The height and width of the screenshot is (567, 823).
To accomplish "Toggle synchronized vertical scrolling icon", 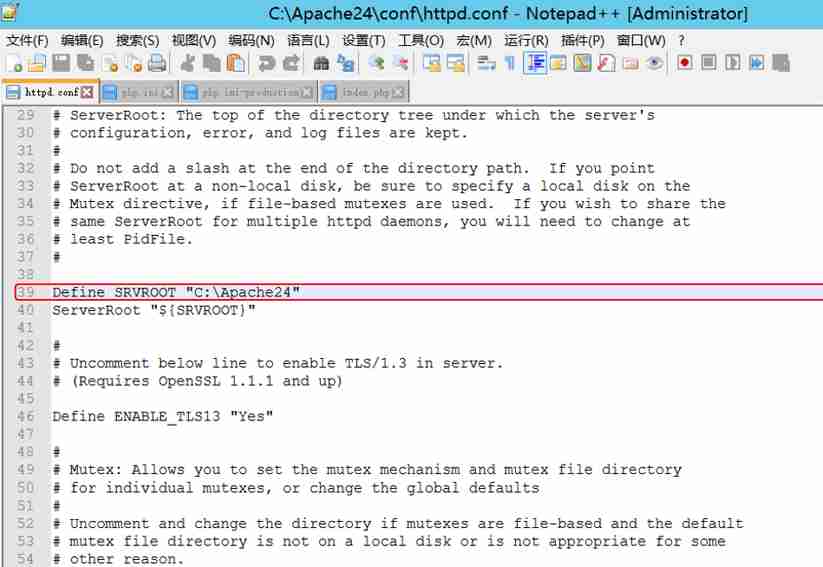I will click(x=431, y=64).
